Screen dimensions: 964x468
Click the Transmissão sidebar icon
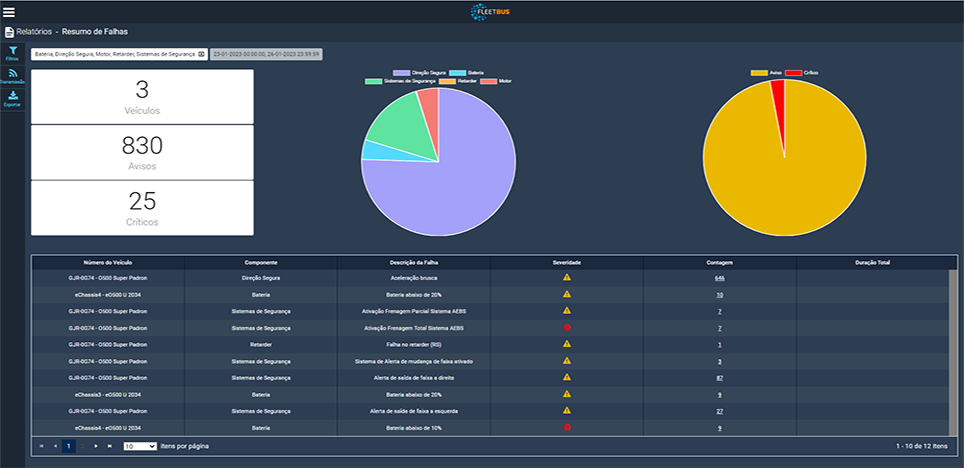coord(12,76)
